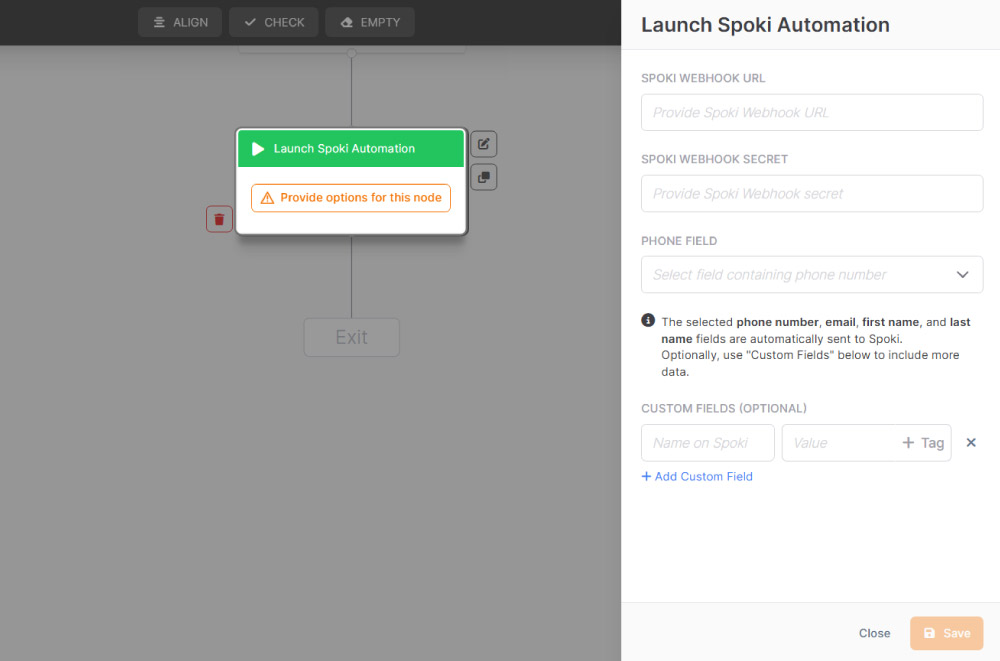Delete node with red trash icon
Image resolution: width=1000 pixels, height=661 pixels.
click(x=219, y=219)
